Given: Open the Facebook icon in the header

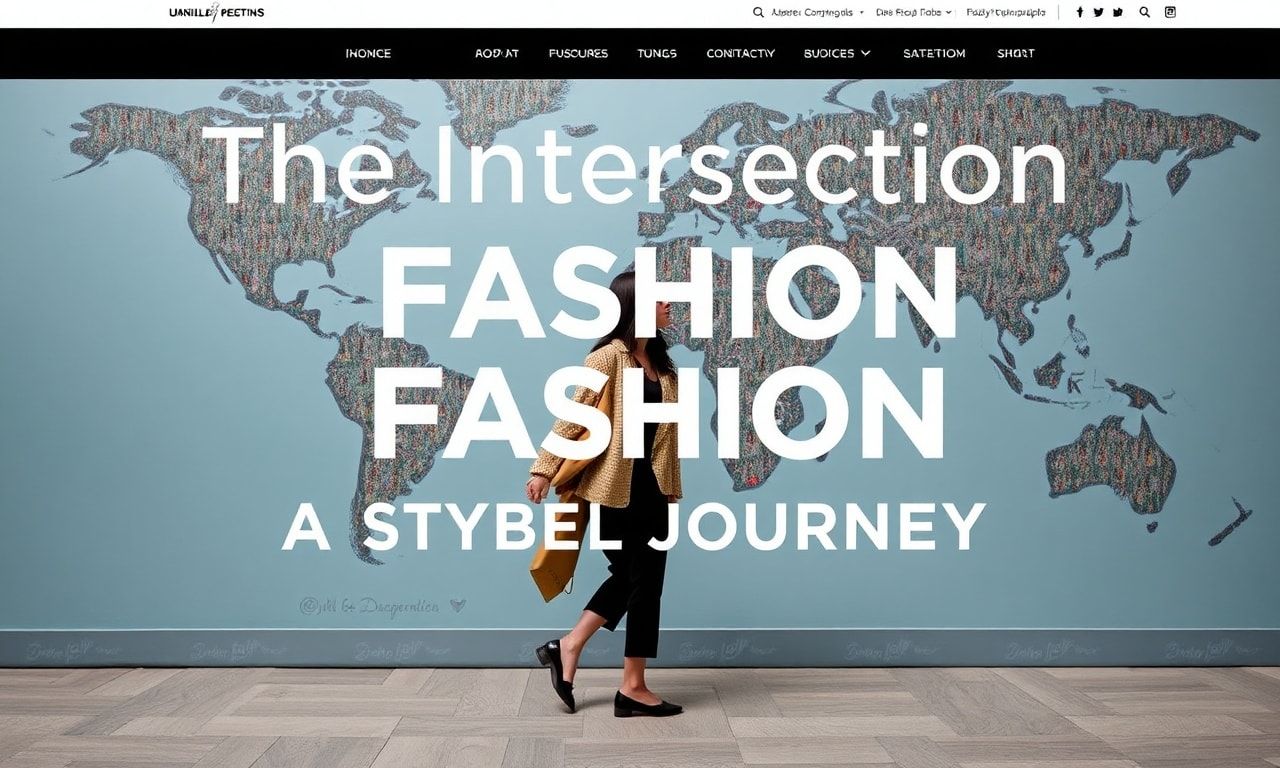Looking at the screenshot, I should click(x=1080, y=12).
